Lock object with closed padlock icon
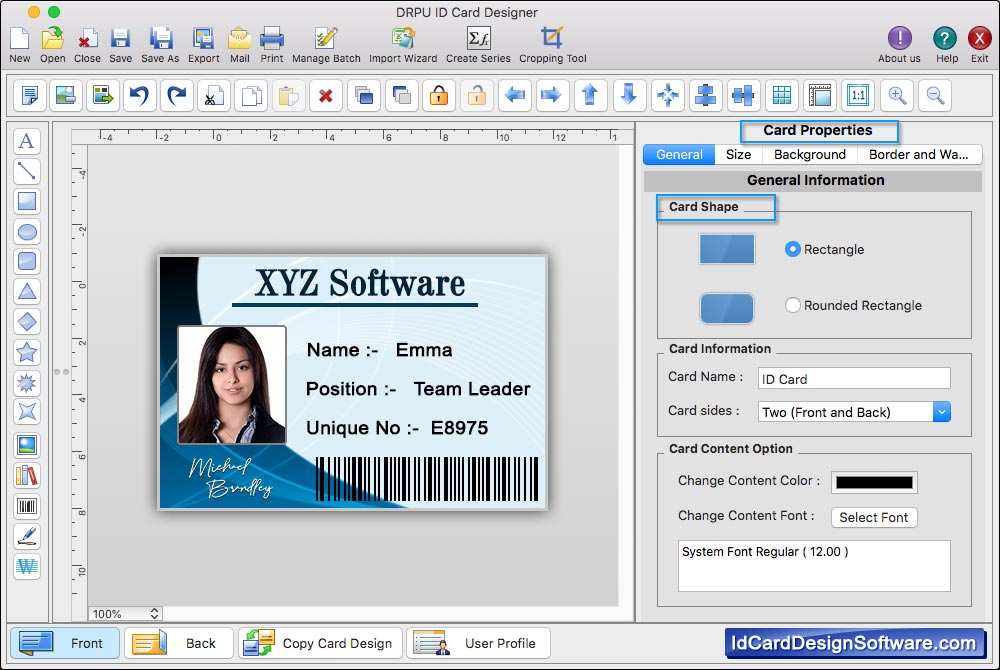 coord(439,96)
